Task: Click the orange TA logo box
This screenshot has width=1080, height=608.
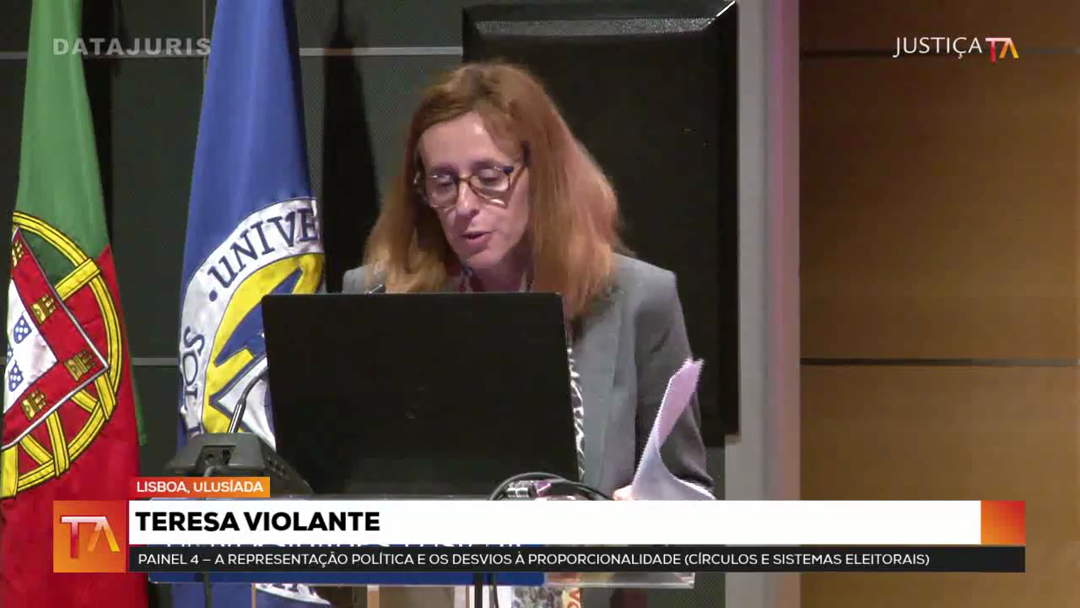Action: point(90,537)
